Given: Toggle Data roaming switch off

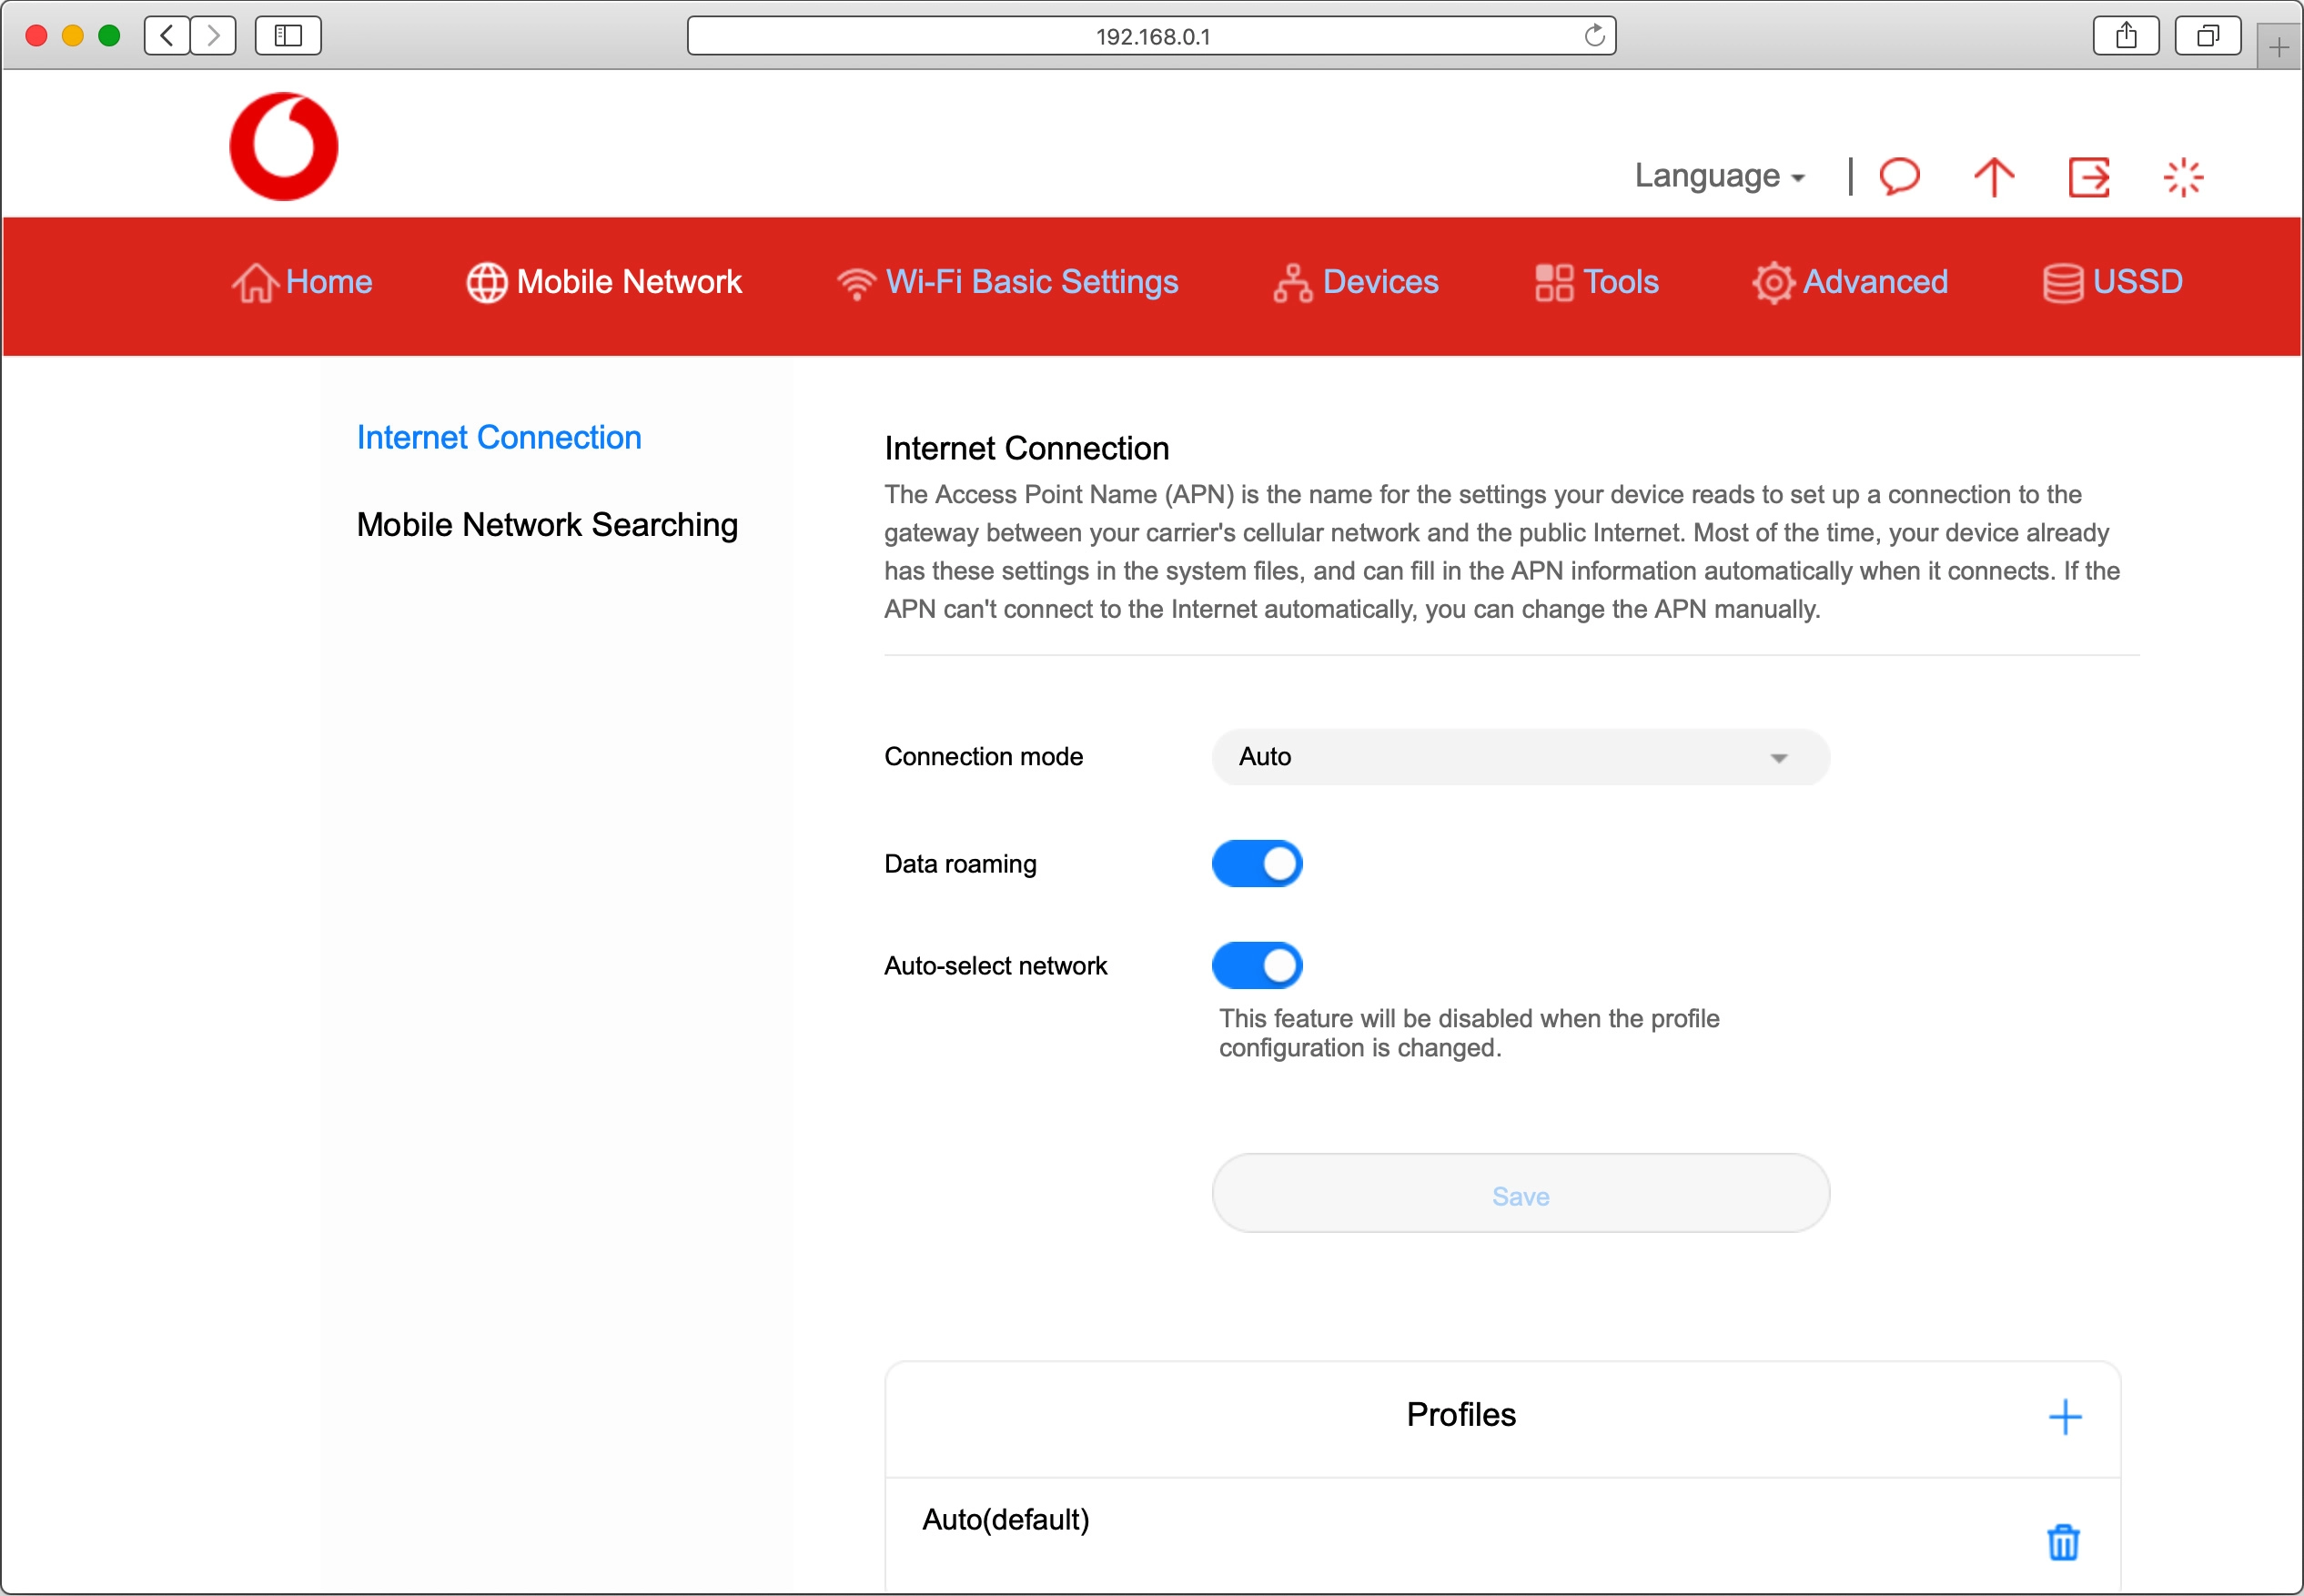Looking at the screenshot, I should (x=1257, y=863).
